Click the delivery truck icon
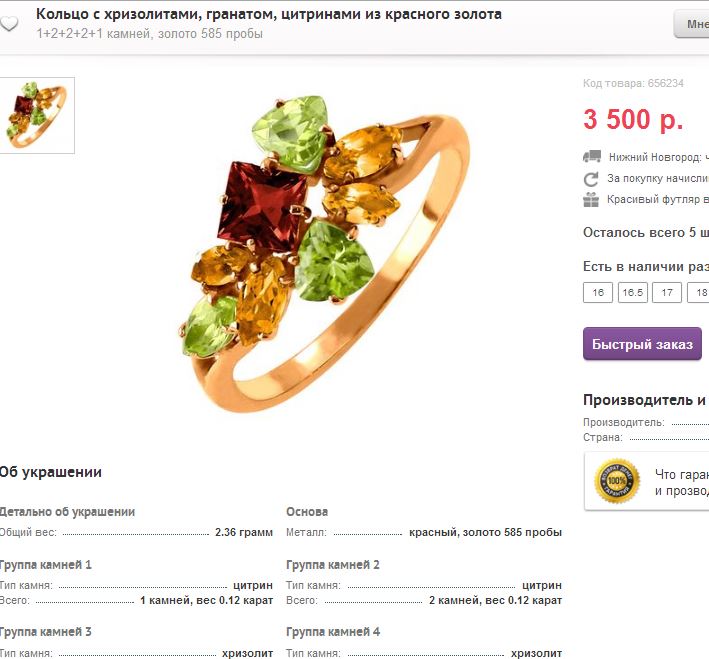 (592, 157)
